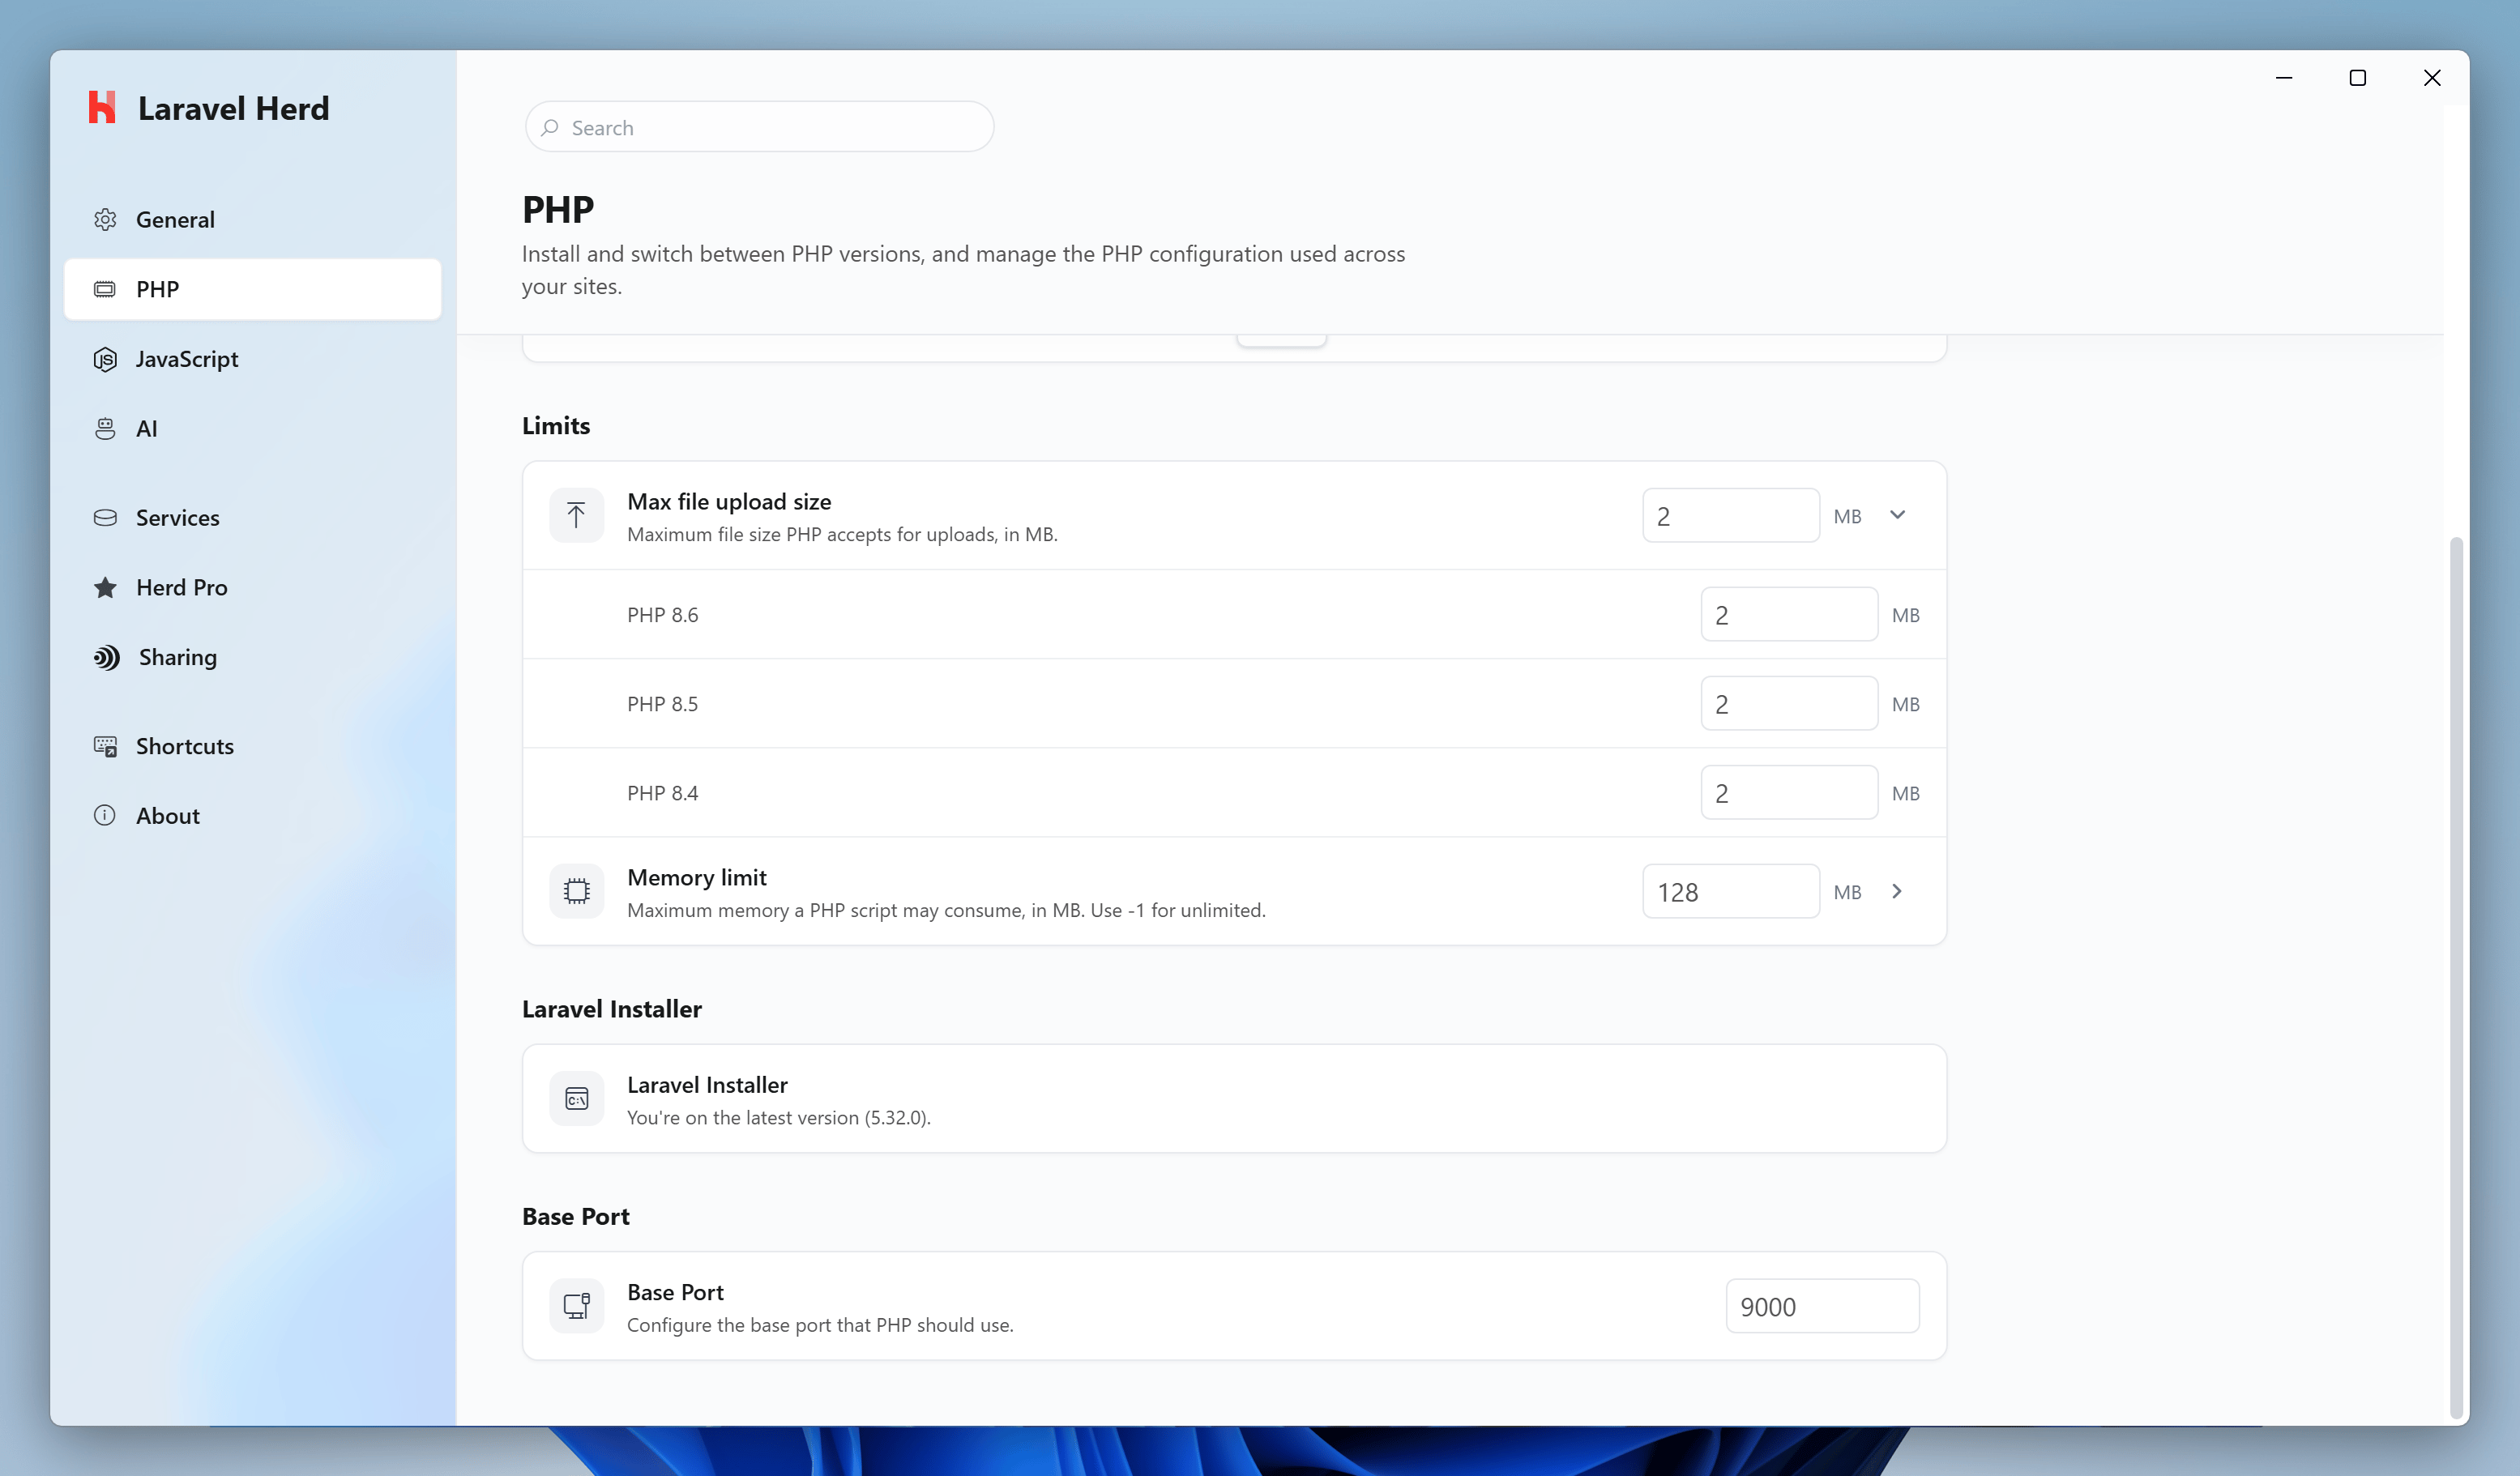Click the Sharing broadcast icon
2520x1476 pixels.
(106, 657)
